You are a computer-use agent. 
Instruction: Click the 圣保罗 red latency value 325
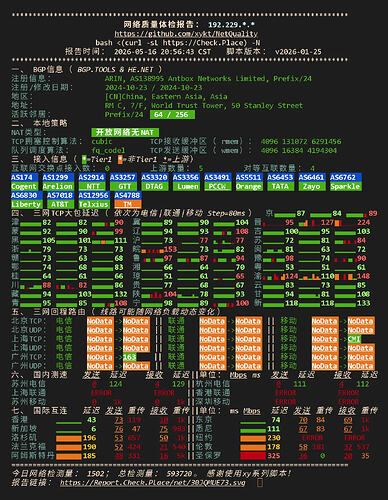tap(274, 456)
